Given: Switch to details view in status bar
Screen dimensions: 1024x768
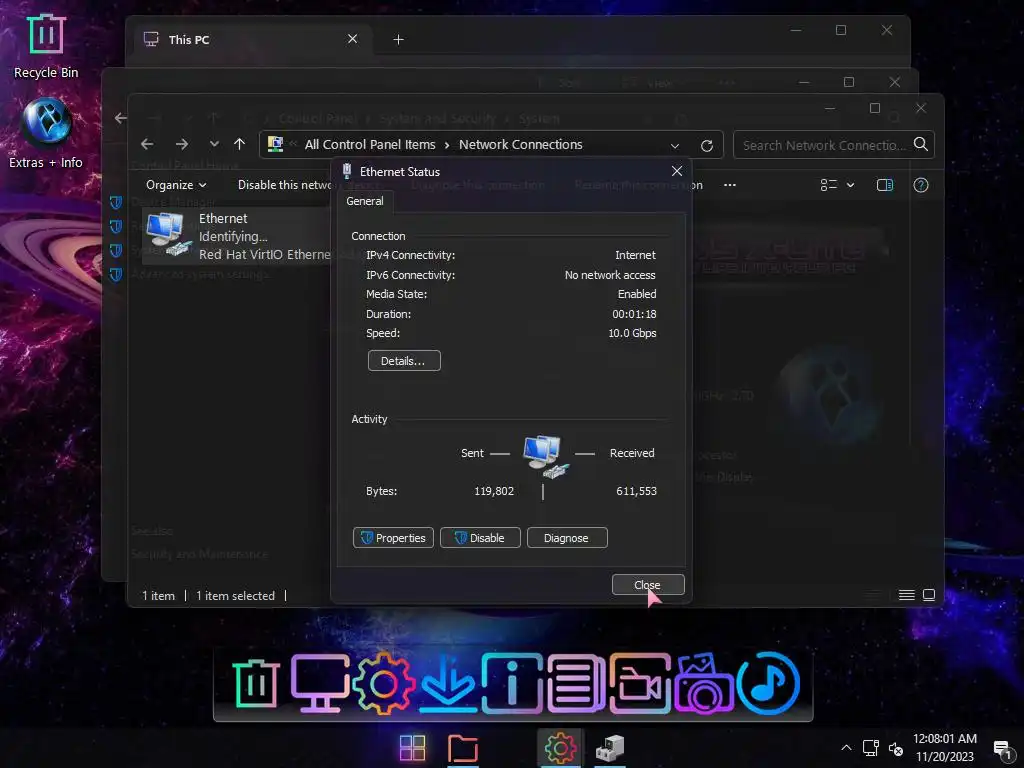Looking at the screenshot, I should pos(906,595).
